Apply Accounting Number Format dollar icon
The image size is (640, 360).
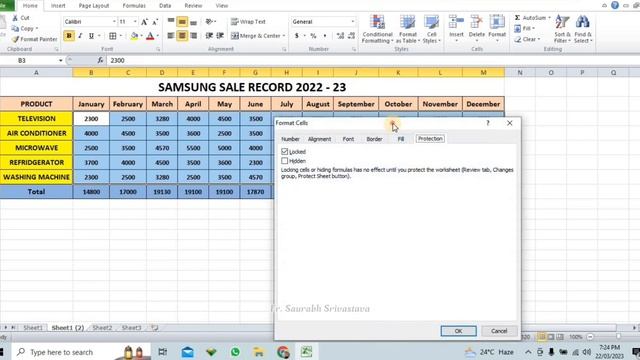(297, 36)
